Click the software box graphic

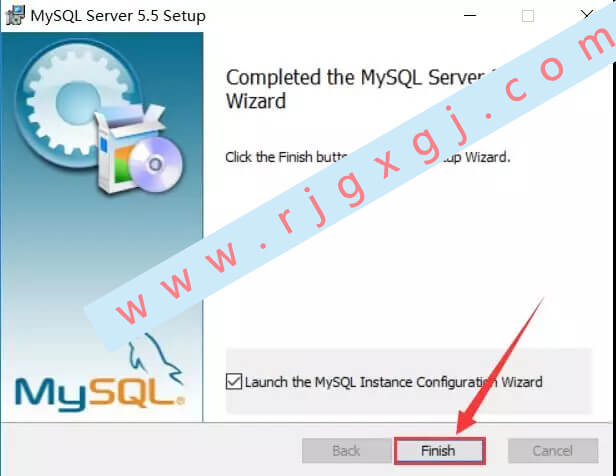[120, 147]
